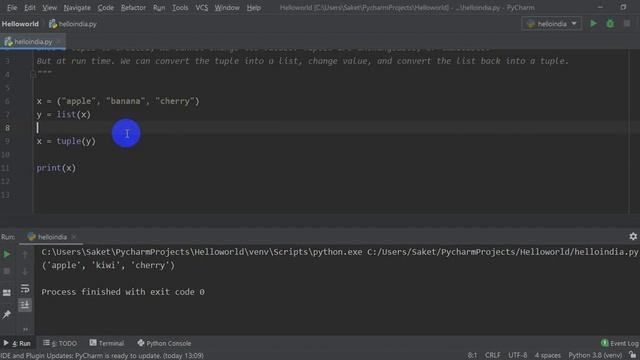Change the 4 spaces indent setting
The image size is (640, 360).
click(x=548, y=355)
